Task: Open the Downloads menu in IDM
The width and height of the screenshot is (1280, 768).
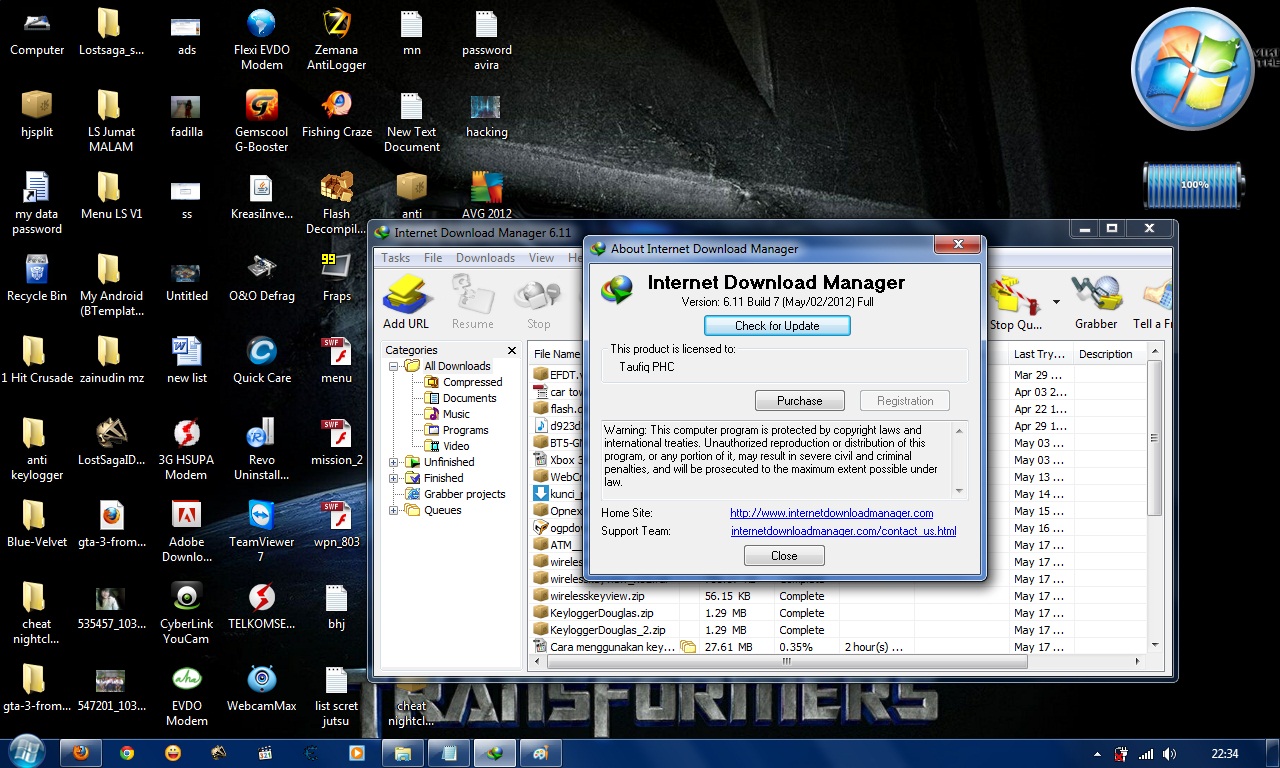Action: click(485, 258)
